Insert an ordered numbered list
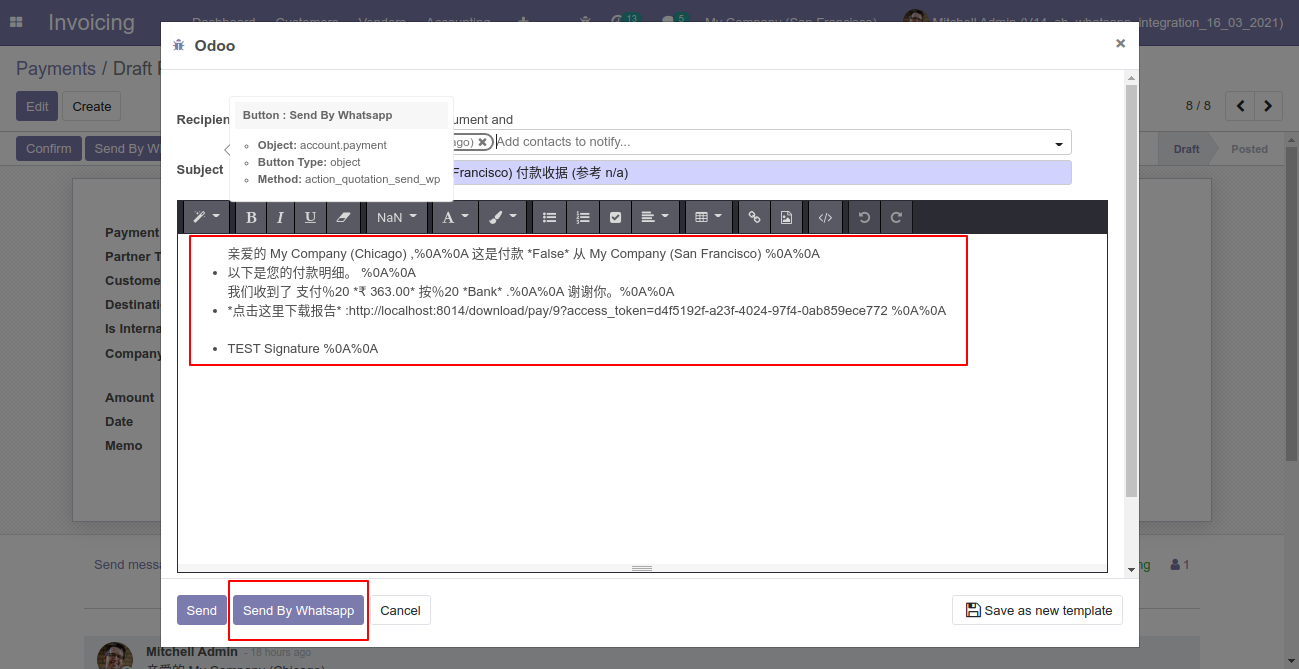Image resolution: width=1299 pixels, height=669 pixels. point(583,217)
